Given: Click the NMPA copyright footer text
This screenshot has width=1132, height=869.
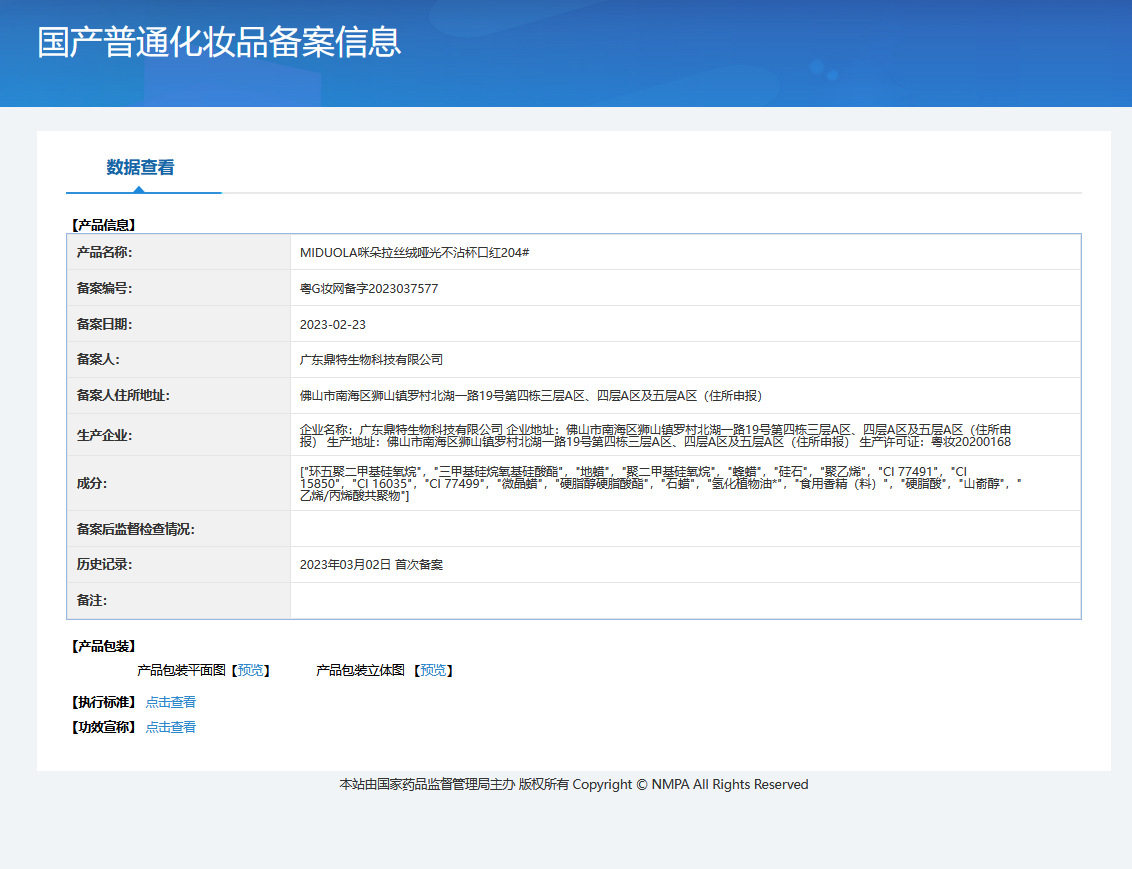Looking at the screenshot, I should [574, 785].
